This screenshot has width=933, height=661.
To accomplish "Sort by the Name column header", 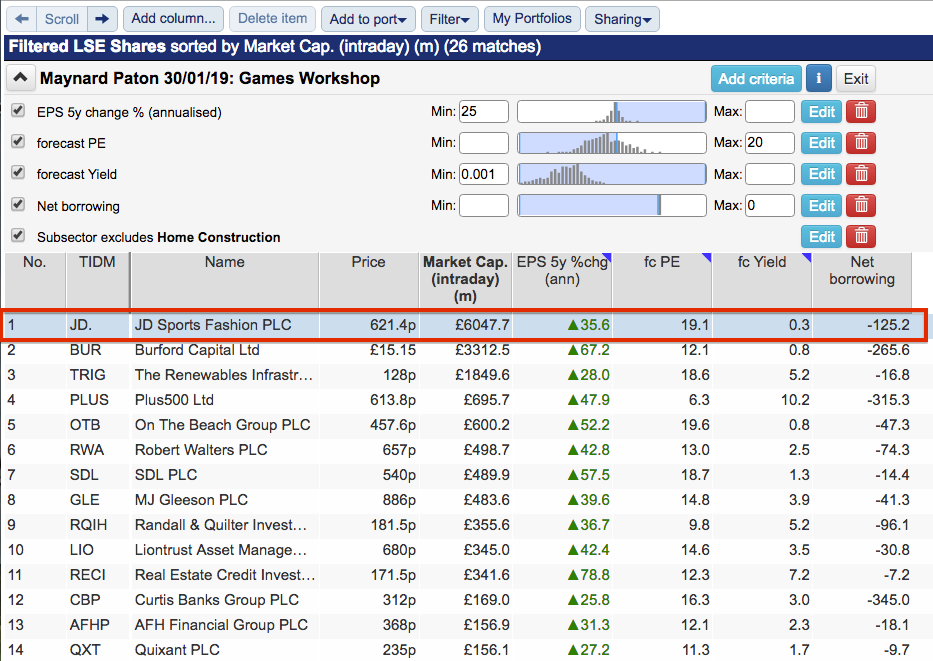I will [224, 280].
